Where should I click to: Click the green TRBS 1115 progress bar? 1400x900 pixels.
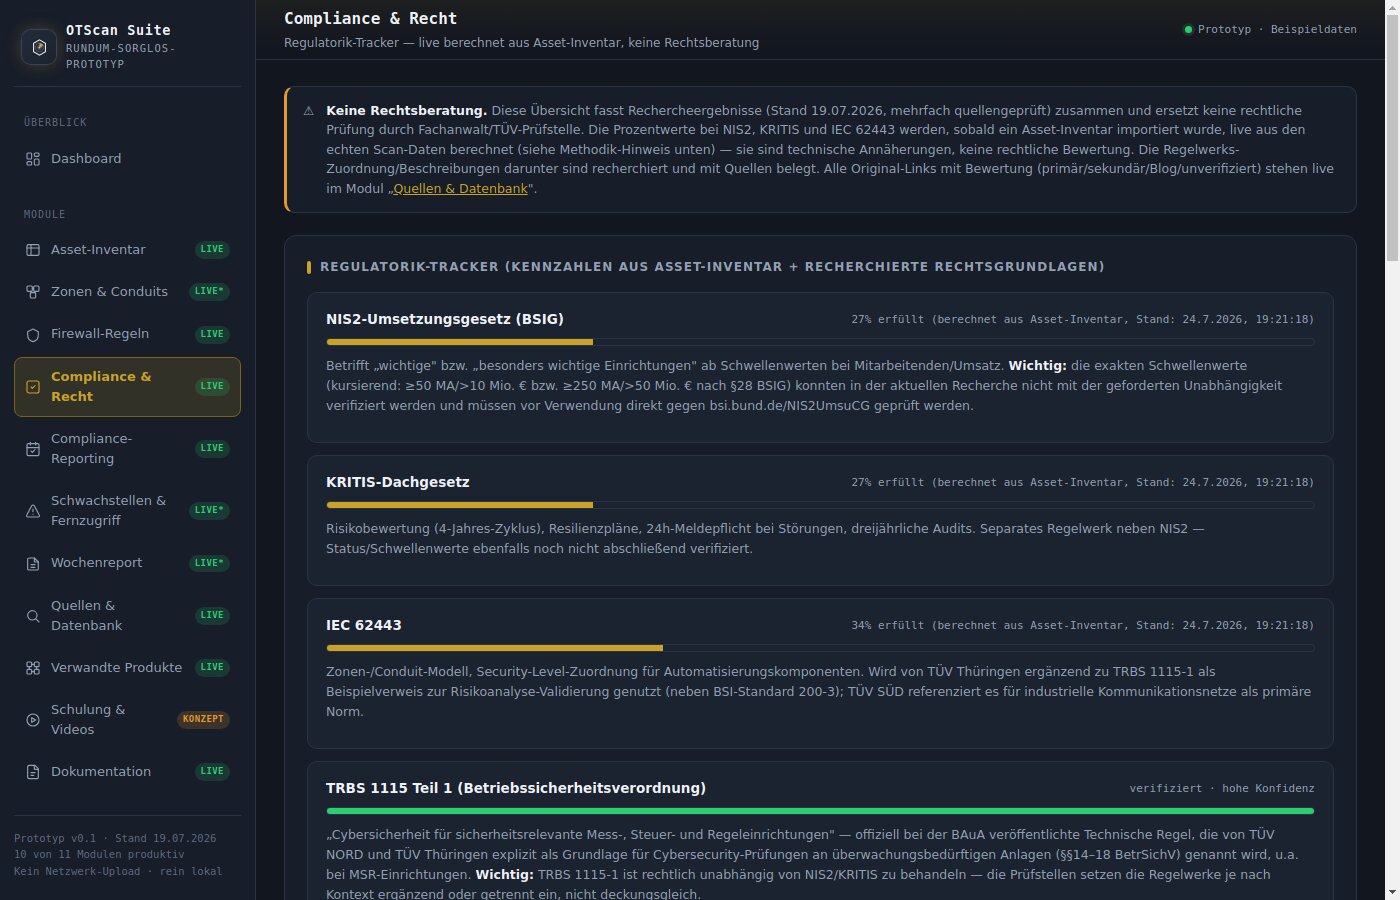[x=820, y=811]
